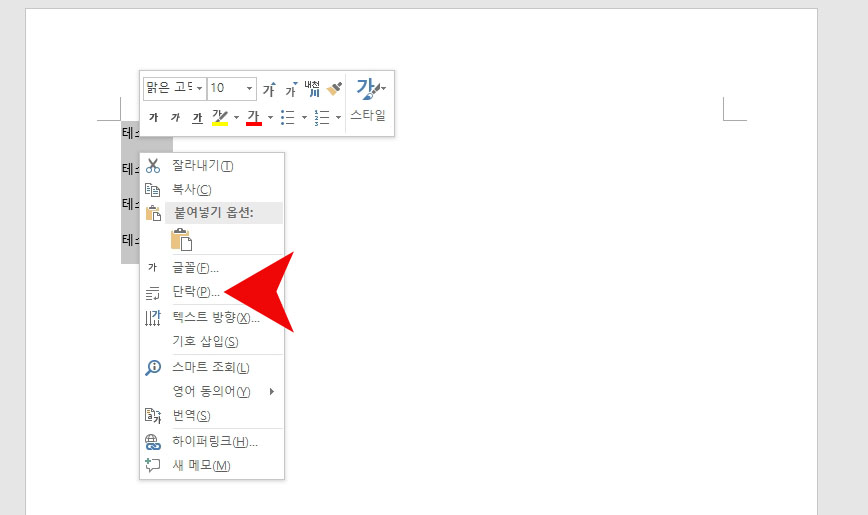The image size is (868, 515).
Task: Click the text direction icon
Action: click(153, 318)
